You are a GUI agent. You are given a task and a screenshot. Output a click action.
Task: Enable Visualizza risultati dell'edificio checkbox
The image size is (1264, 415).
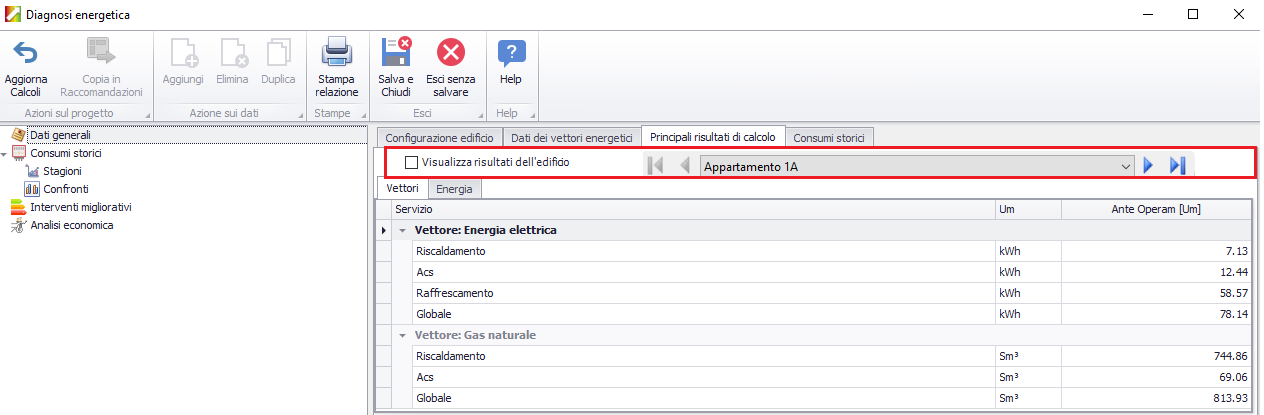[x=411, y=162]
